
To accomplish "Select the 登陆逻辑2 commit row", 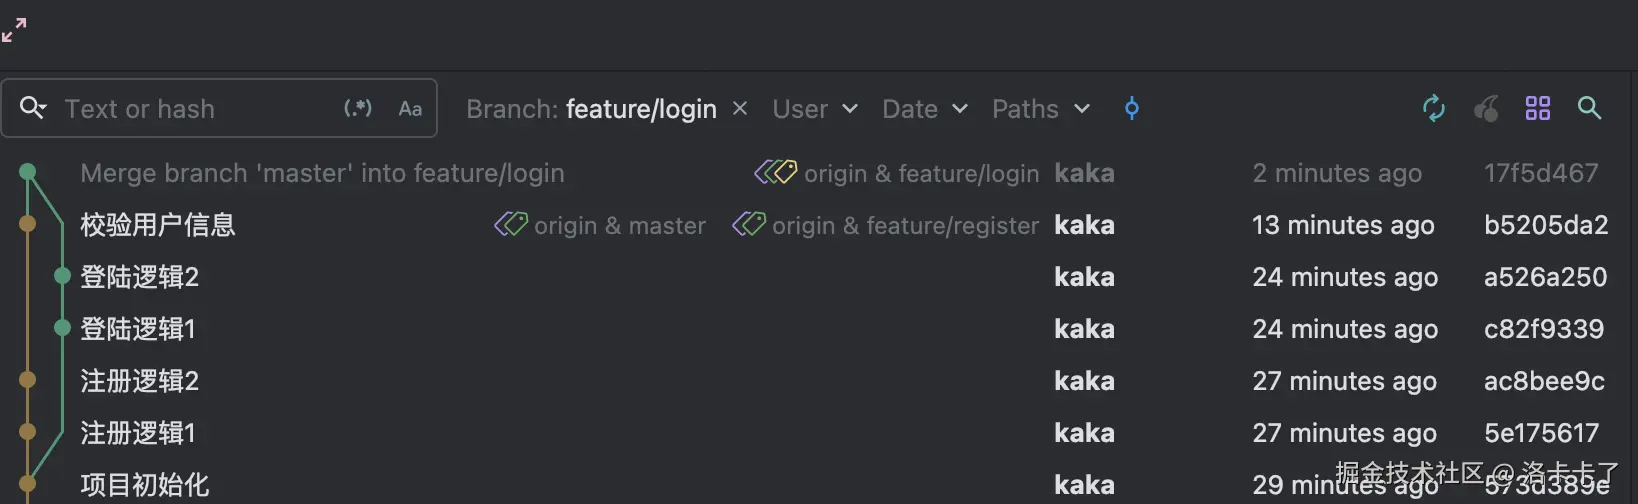I will (140, 277).
